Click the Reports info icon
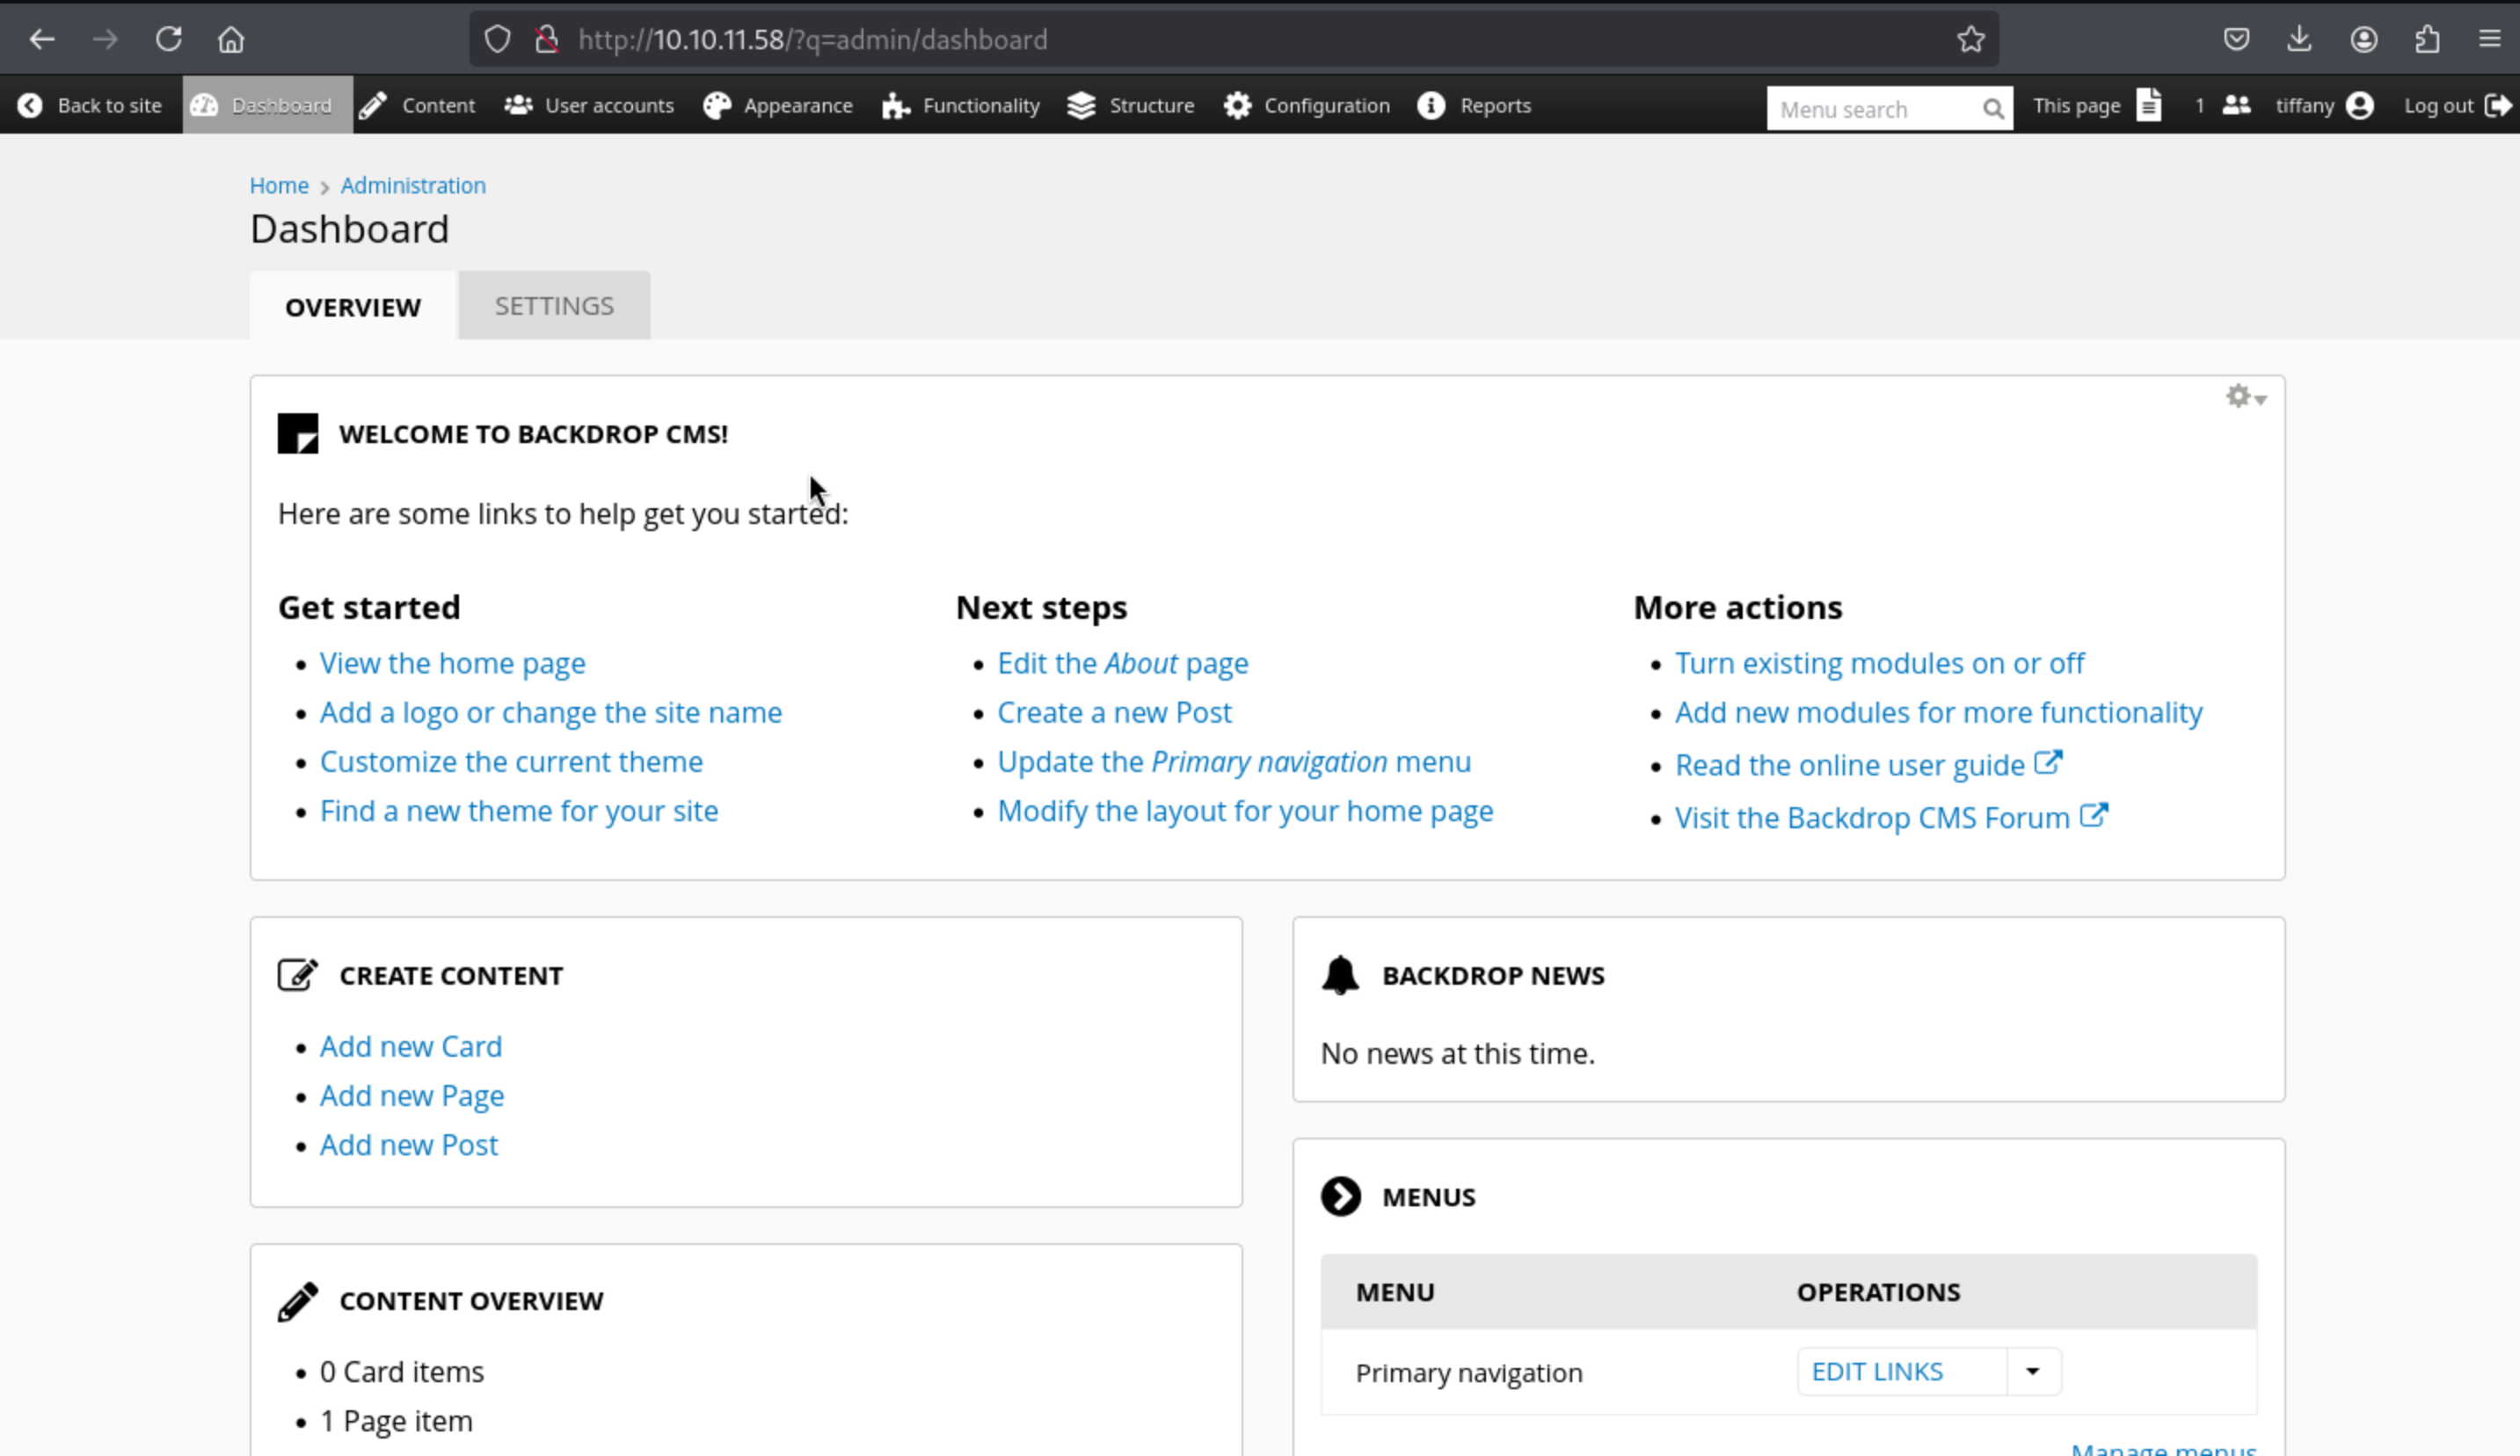The width and height of the screenshot is (2520, 1456). 1431,105
